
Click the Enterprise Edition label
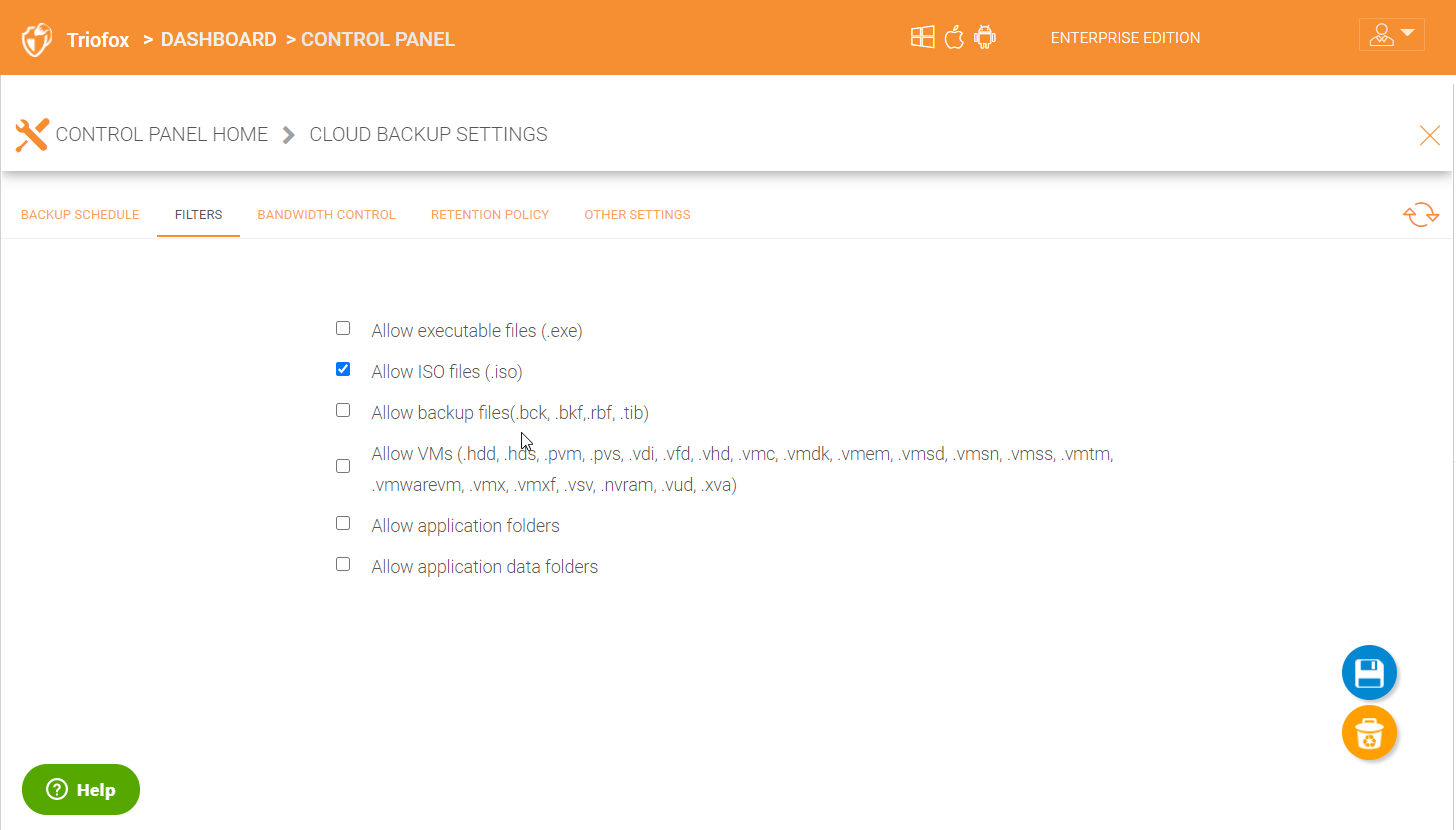[x=1125, y=38]
